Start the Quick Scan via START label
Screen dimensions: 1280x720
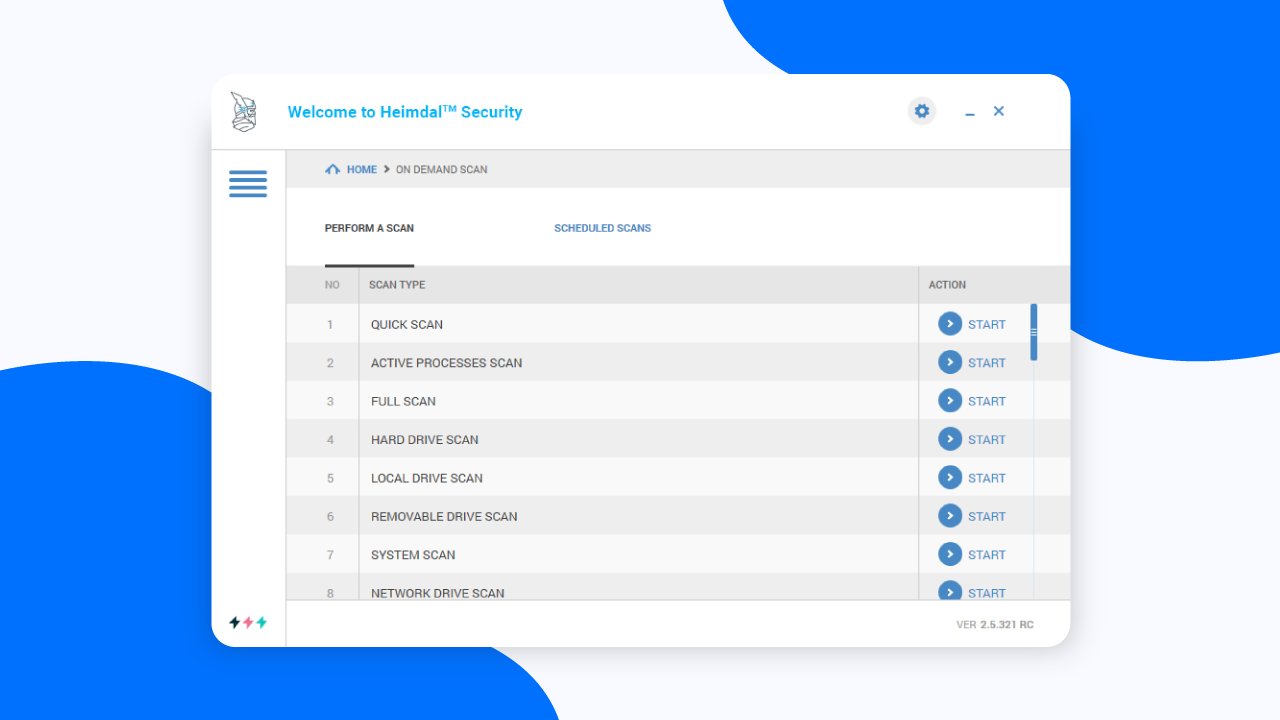coord(987,325)
